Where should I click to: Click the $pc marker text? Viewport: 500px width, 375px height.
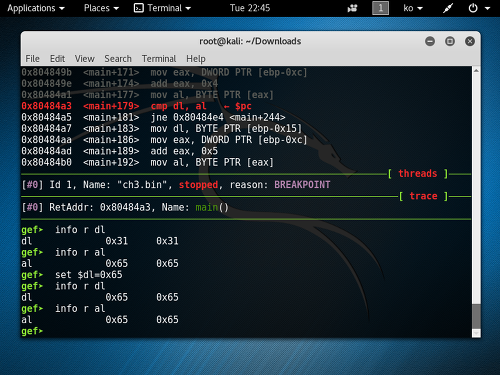pyautogui.click(x=243, y=106)
